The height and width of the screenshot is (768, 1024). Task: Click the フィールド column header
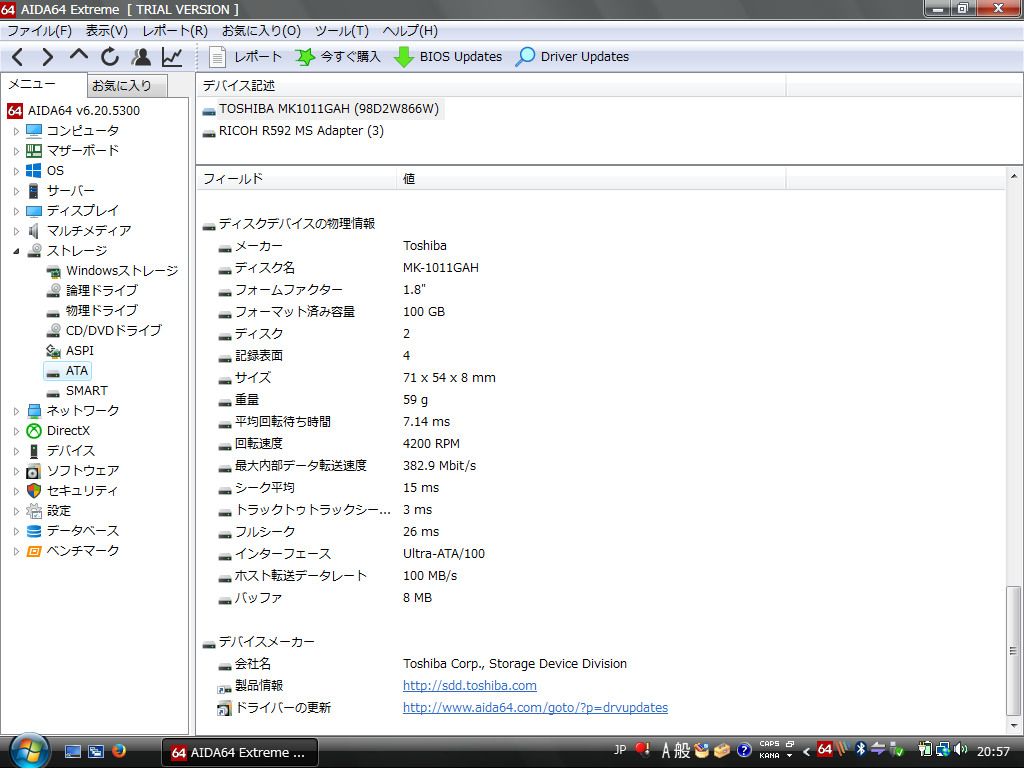(296, 178)
